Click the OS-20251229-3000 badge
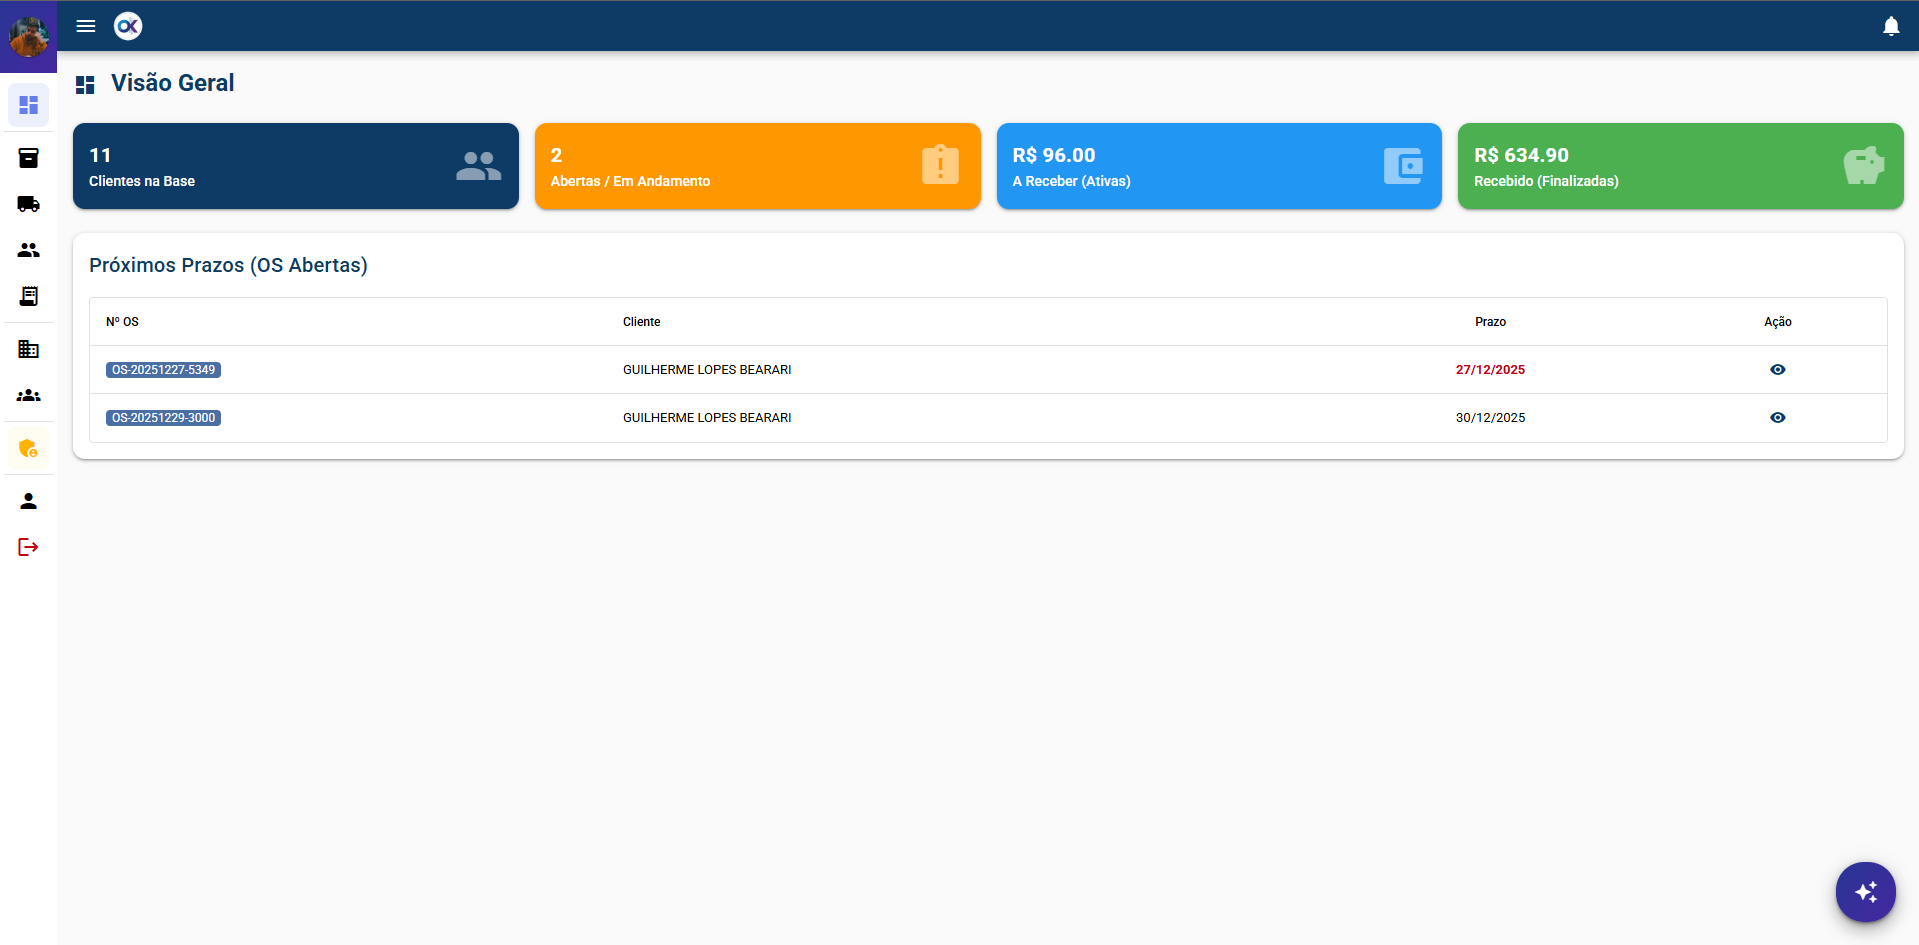The width and height of the screenshot is (1919, 945). 163,417
